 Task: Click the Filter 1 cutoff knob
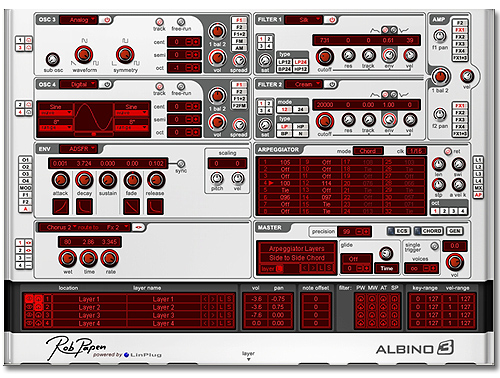click(x=325, y=57)
